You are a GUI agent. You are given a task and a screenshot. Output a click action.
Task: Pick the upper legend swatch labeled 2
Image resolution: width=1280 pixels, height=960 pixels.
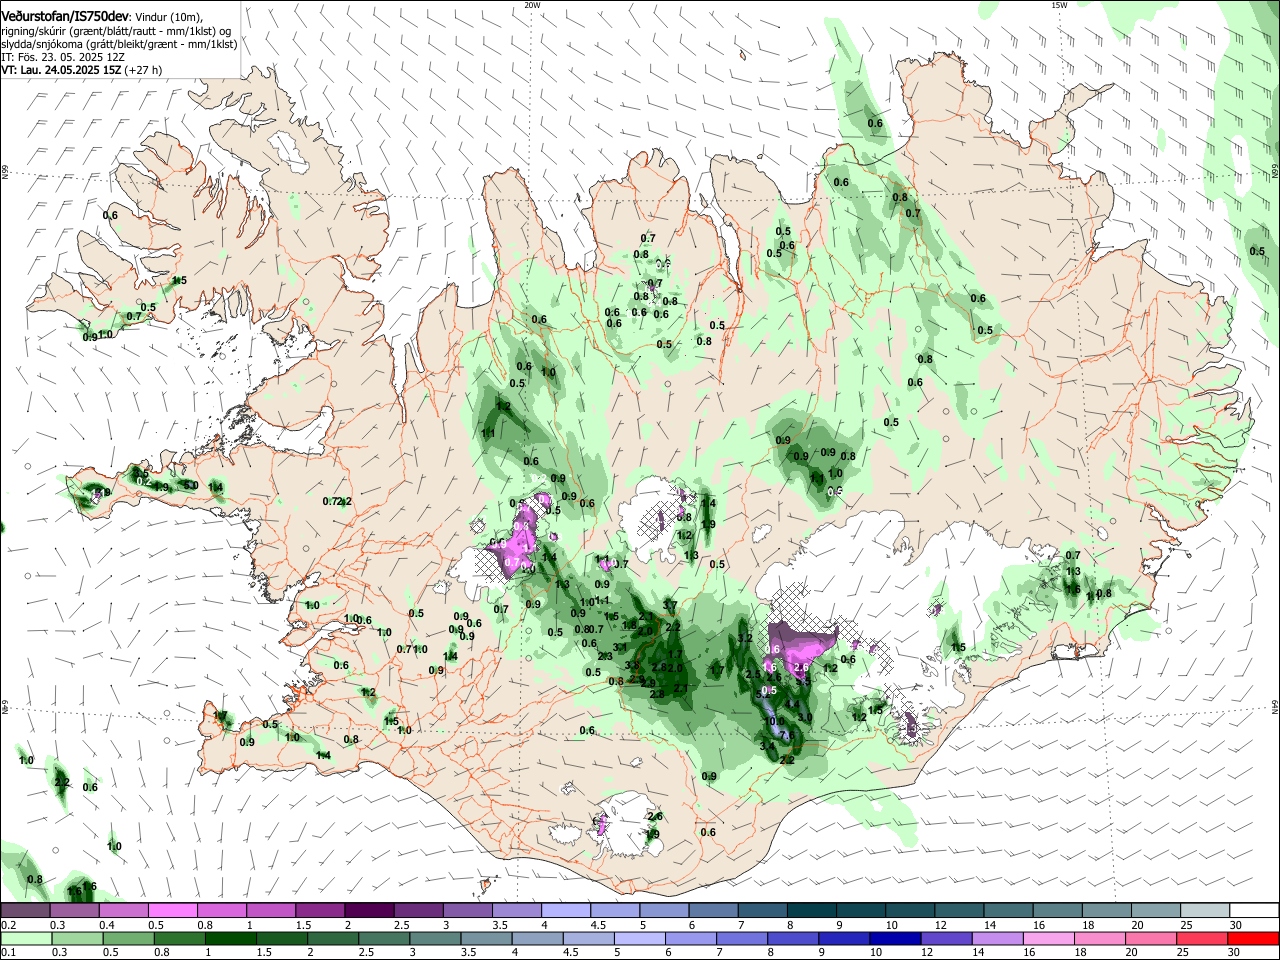[x=369, y=911]
